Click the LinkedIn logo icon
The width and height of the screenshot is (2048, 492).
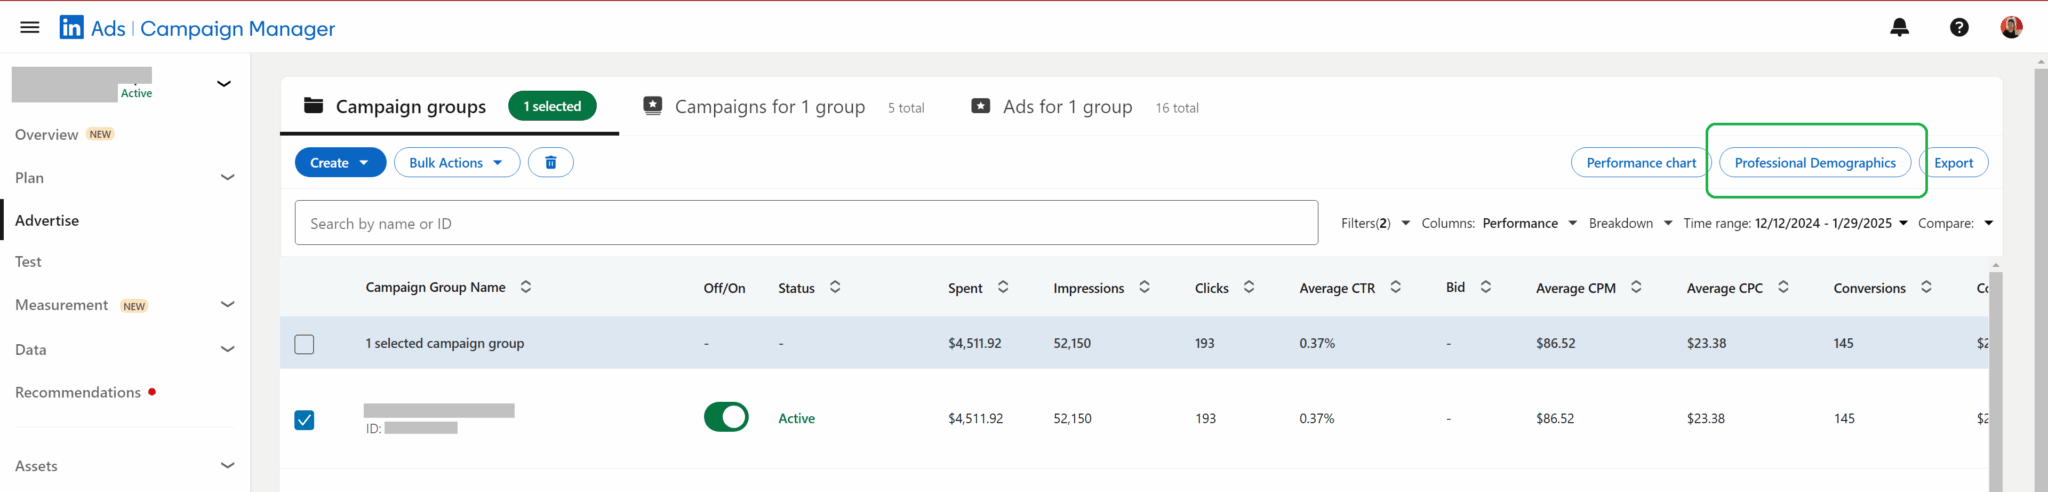click(x=72, y=27)
